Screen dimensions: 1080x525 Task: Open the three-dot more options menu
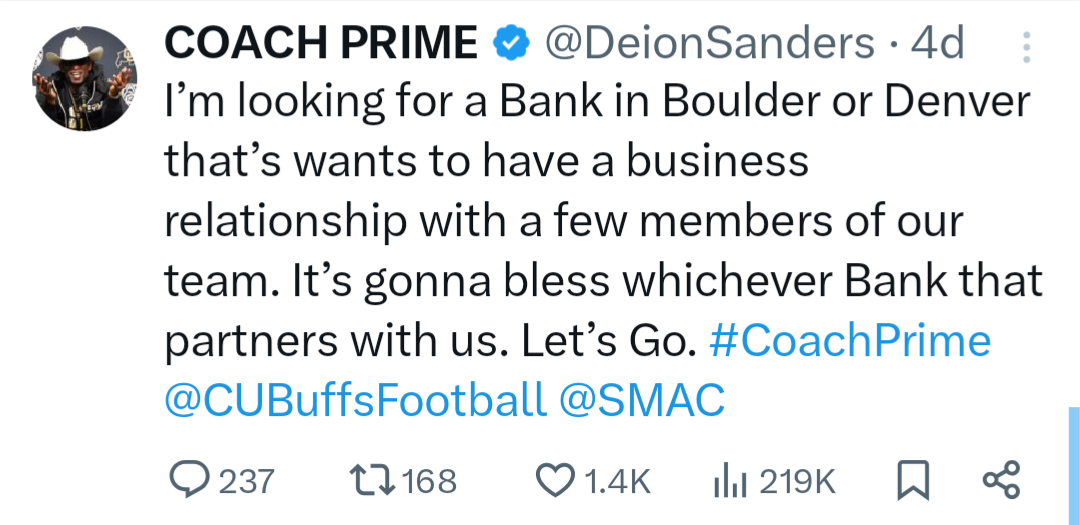1026,46
